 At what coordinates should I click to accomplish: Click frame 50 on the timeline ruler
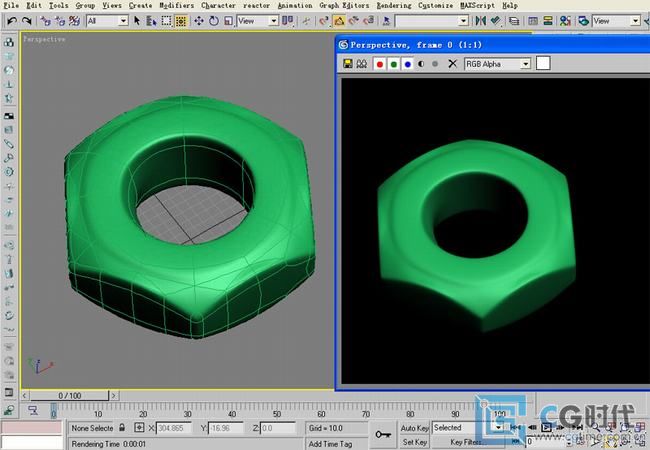click(x=277, y=414)
